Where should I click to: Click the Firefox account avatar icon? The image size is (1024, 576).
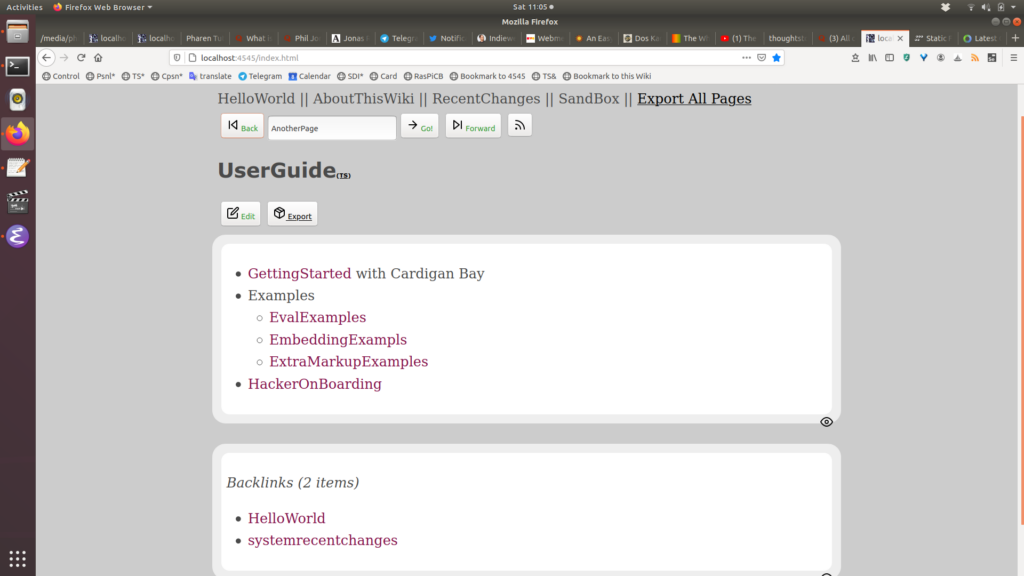click(940, 57)
